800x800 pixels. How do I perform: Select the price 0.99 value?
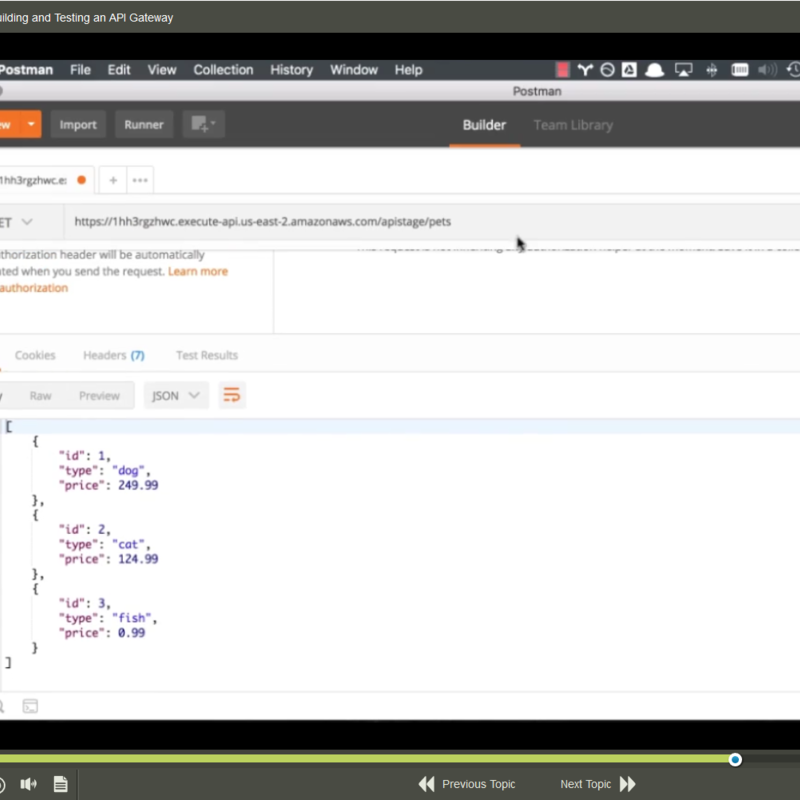(x=131, y=633)
